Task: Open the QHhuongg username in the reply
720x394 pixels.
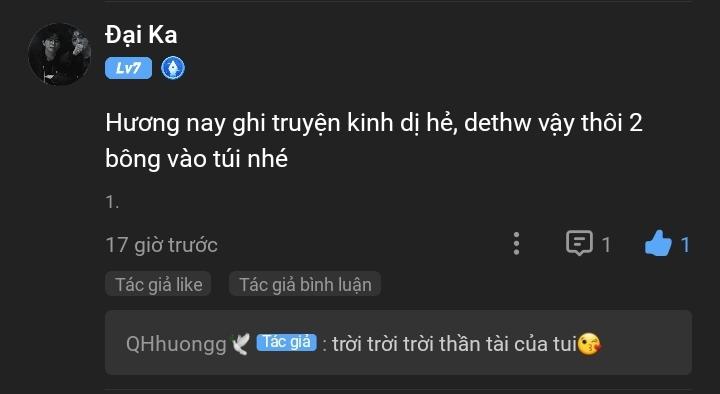Action: pyautogui.click(x=176, y=344)
